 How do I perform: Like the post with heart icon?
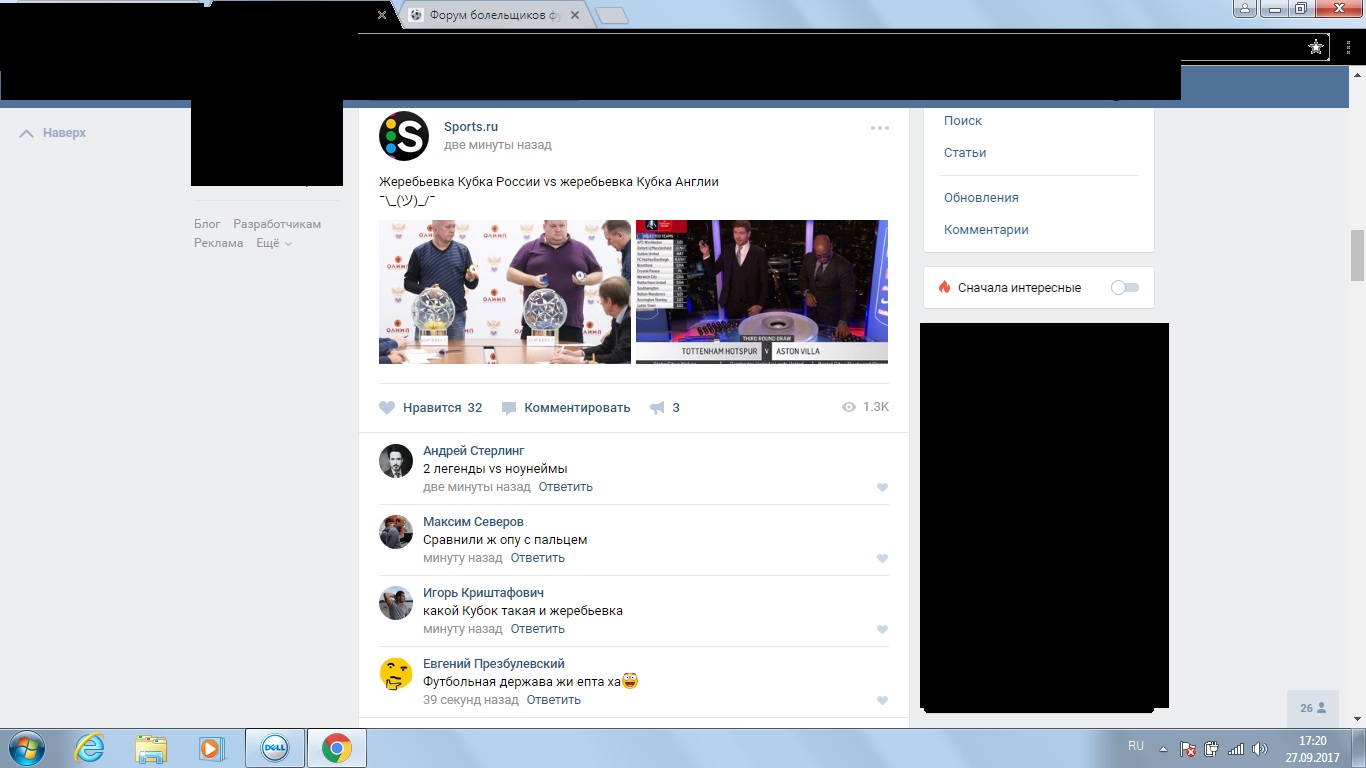point(387,408)
